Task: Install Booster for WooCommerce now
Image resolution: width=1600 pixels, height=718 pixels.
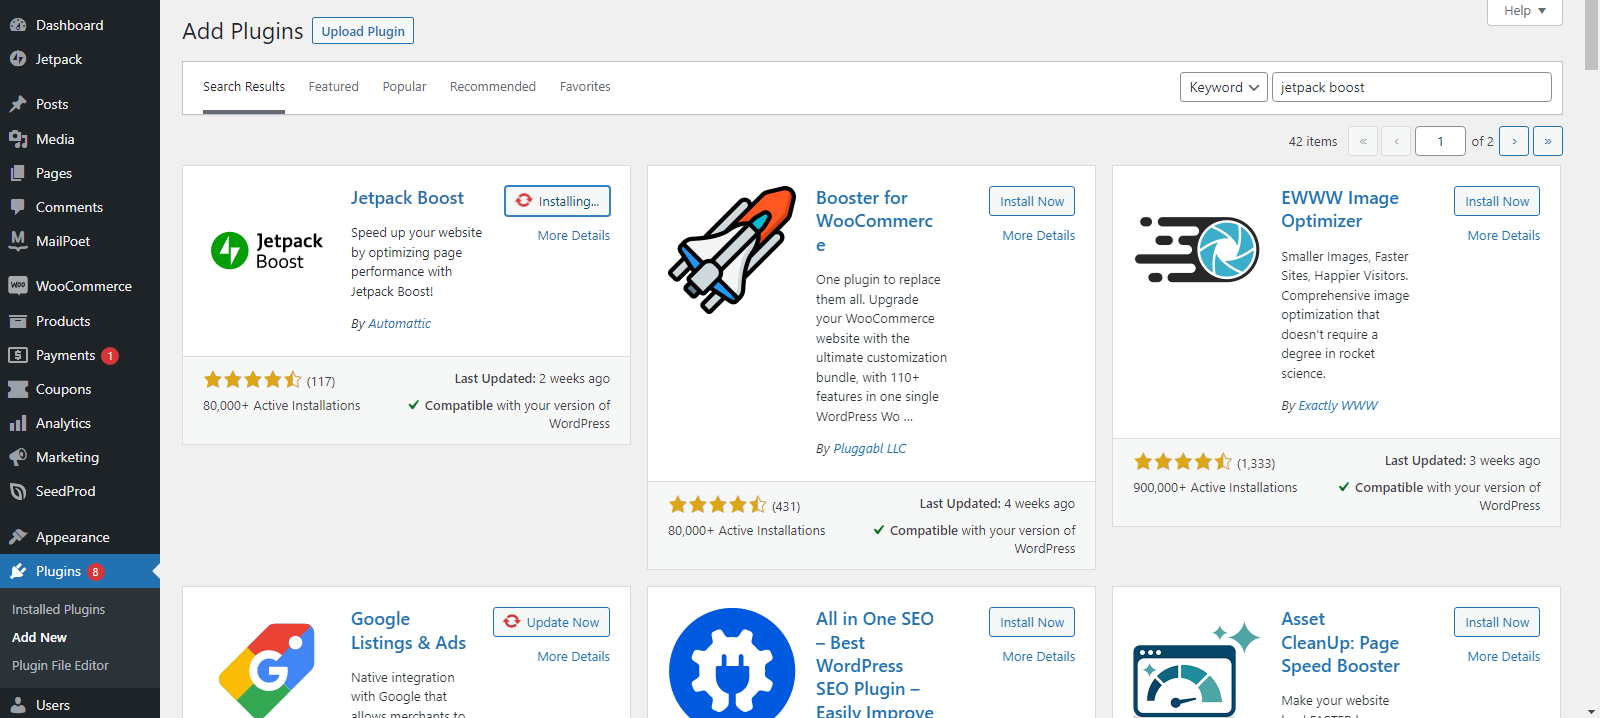Action: [x=1032, y=201]
